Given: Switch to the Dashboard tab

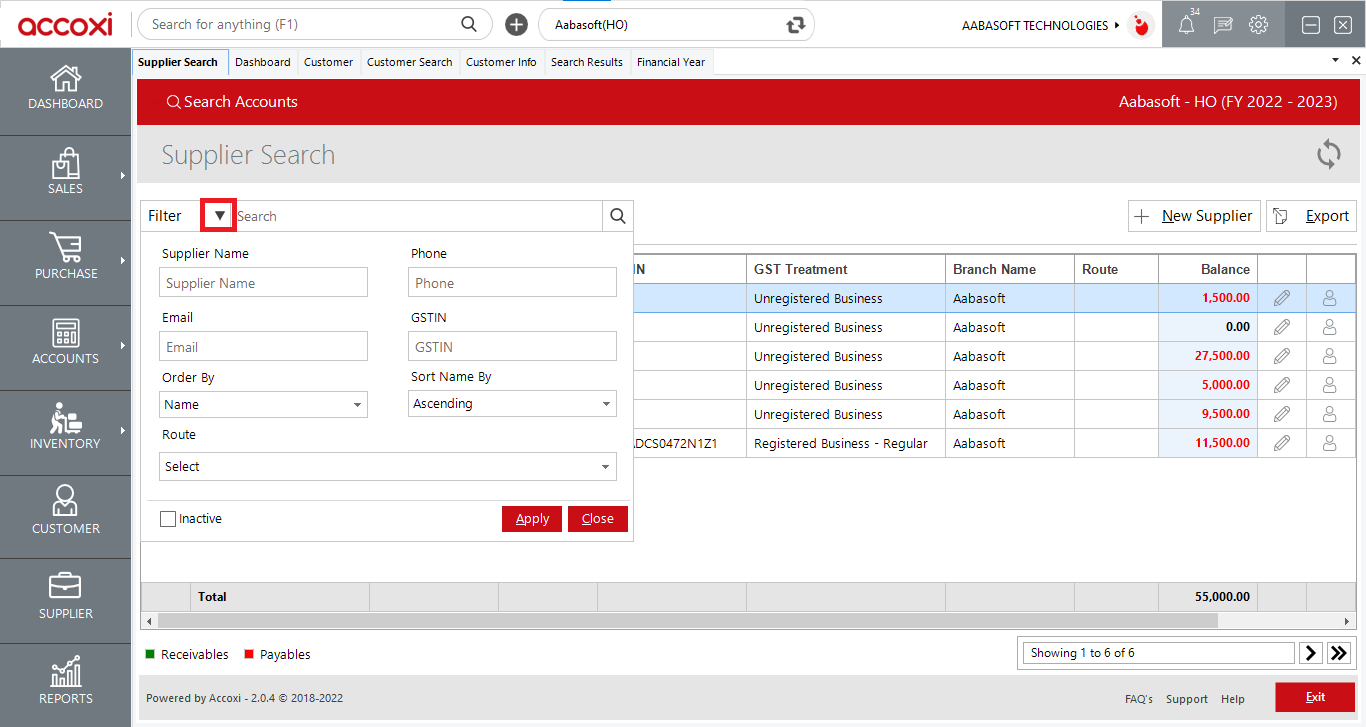Looking at the screenshot, I should 263,62.
